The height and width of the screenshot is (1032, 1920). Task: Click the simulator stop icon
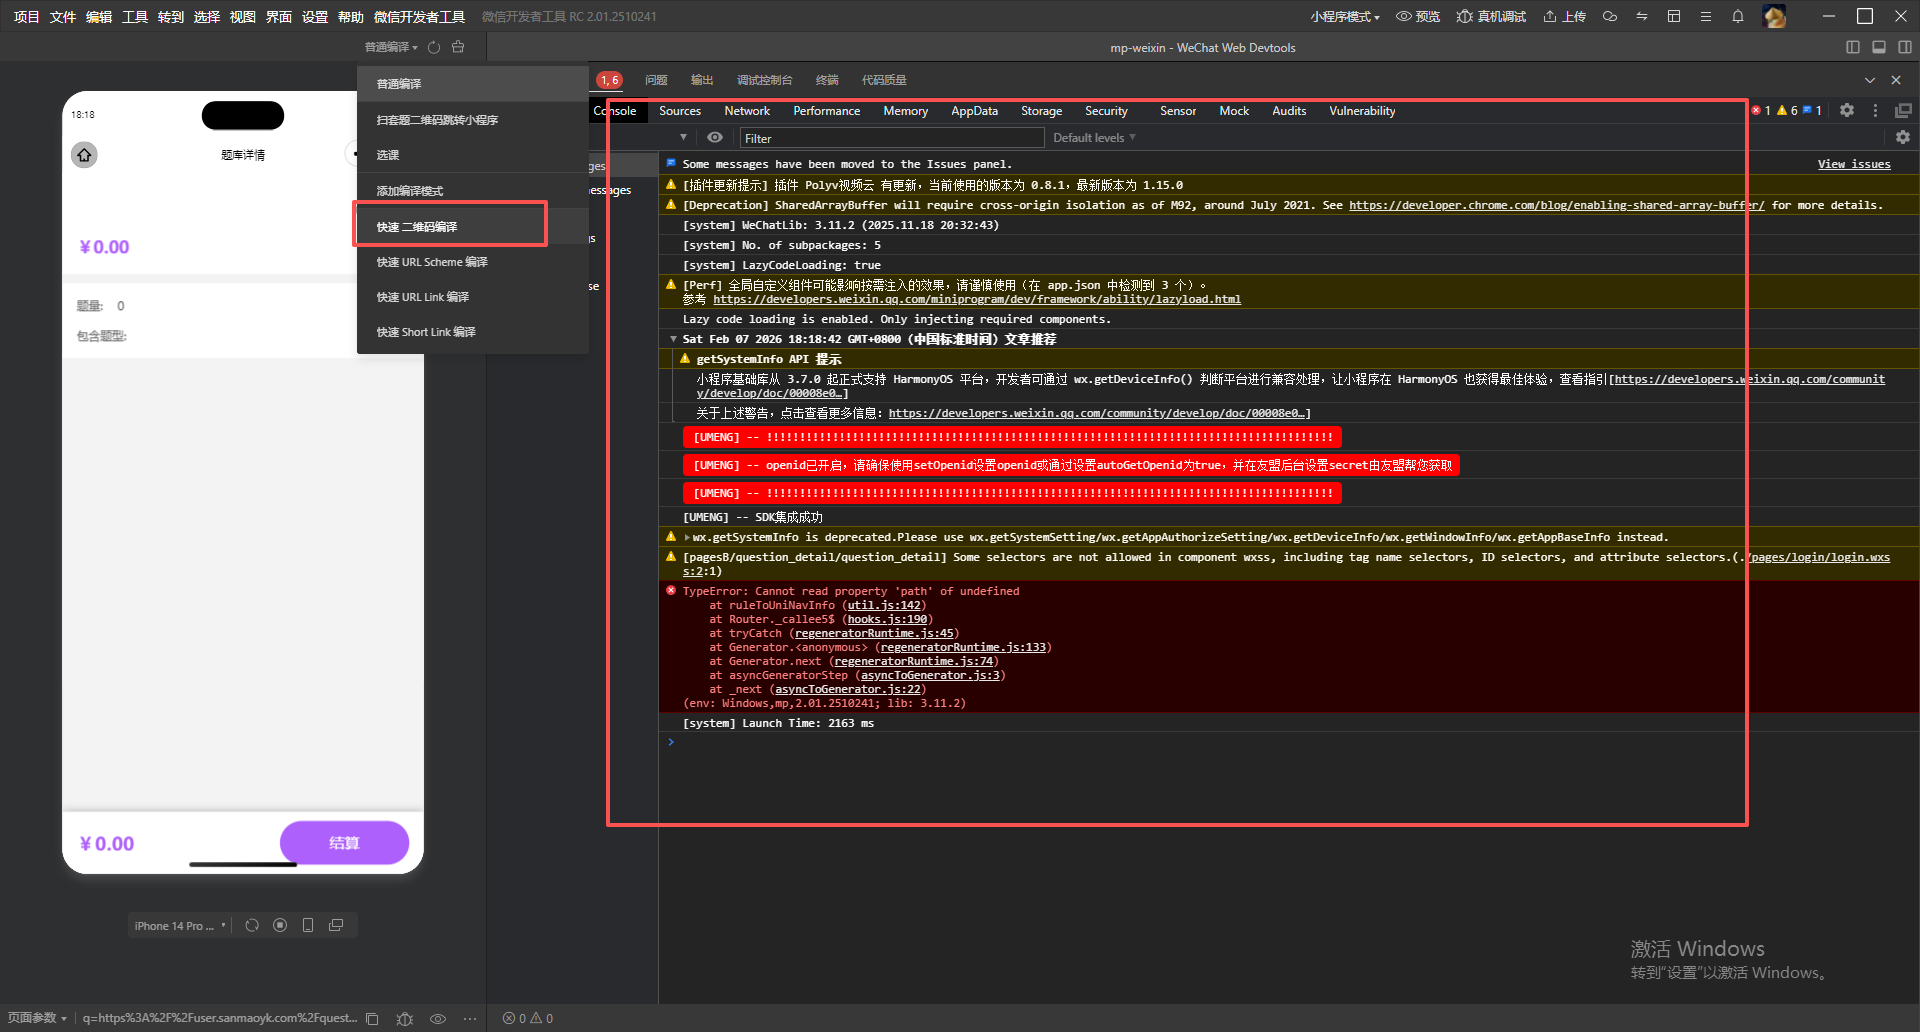click(280, 925)
